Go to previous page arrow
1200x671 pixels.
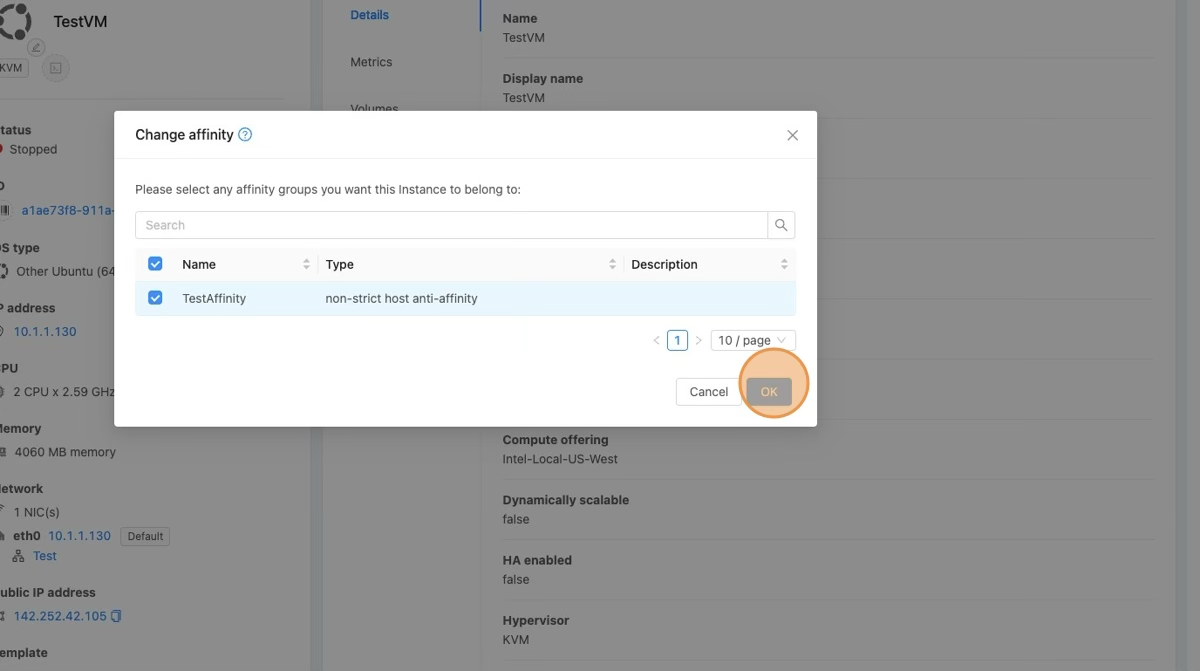coord(656,340)
